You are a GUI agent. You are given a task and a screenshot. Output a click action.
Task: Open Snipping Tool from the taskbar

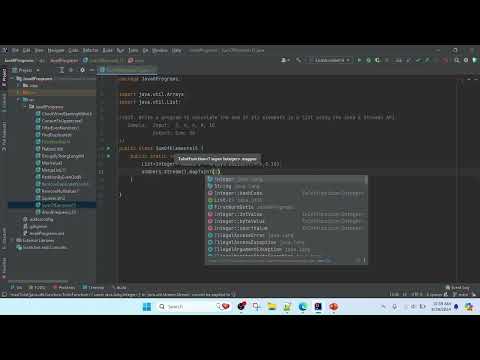pyautogui.click(x=256, y=307)
